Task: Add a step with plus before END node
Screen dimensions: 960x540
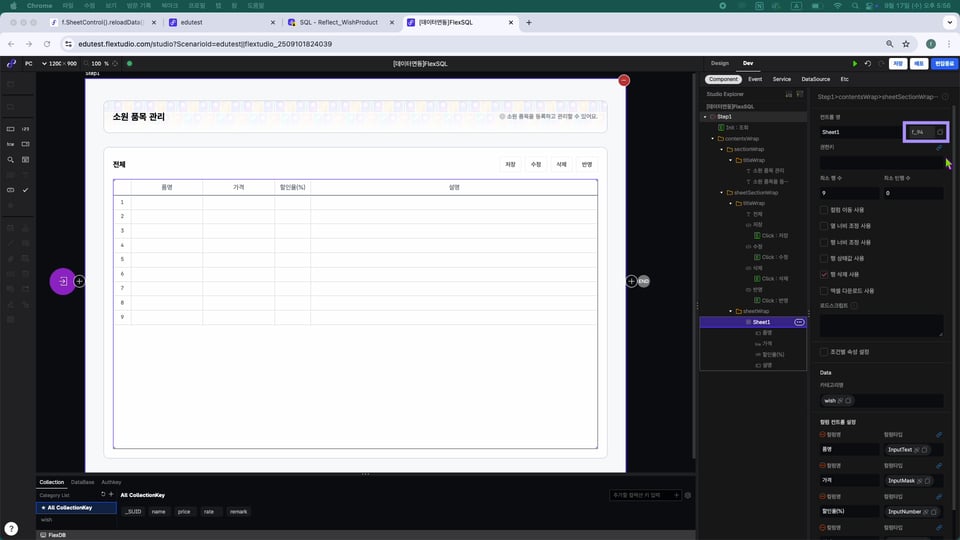Action: point(631,282)
